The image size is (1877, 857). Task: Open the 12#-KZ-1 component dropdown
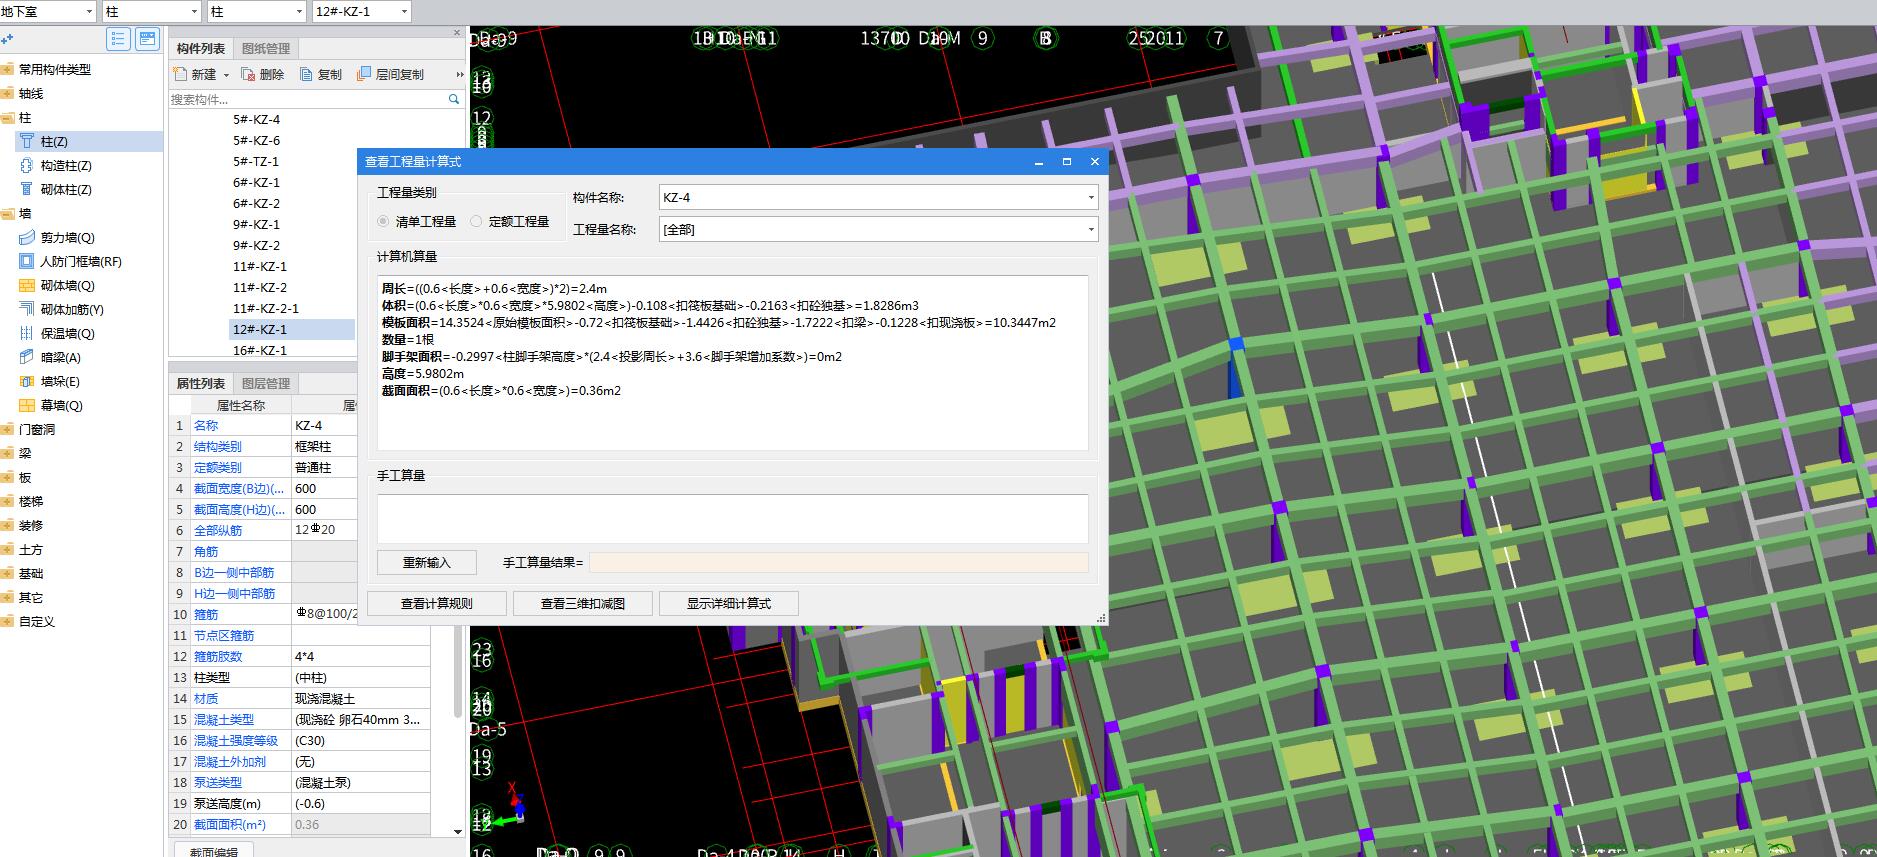pyautogui.click(x=404, y=12)
